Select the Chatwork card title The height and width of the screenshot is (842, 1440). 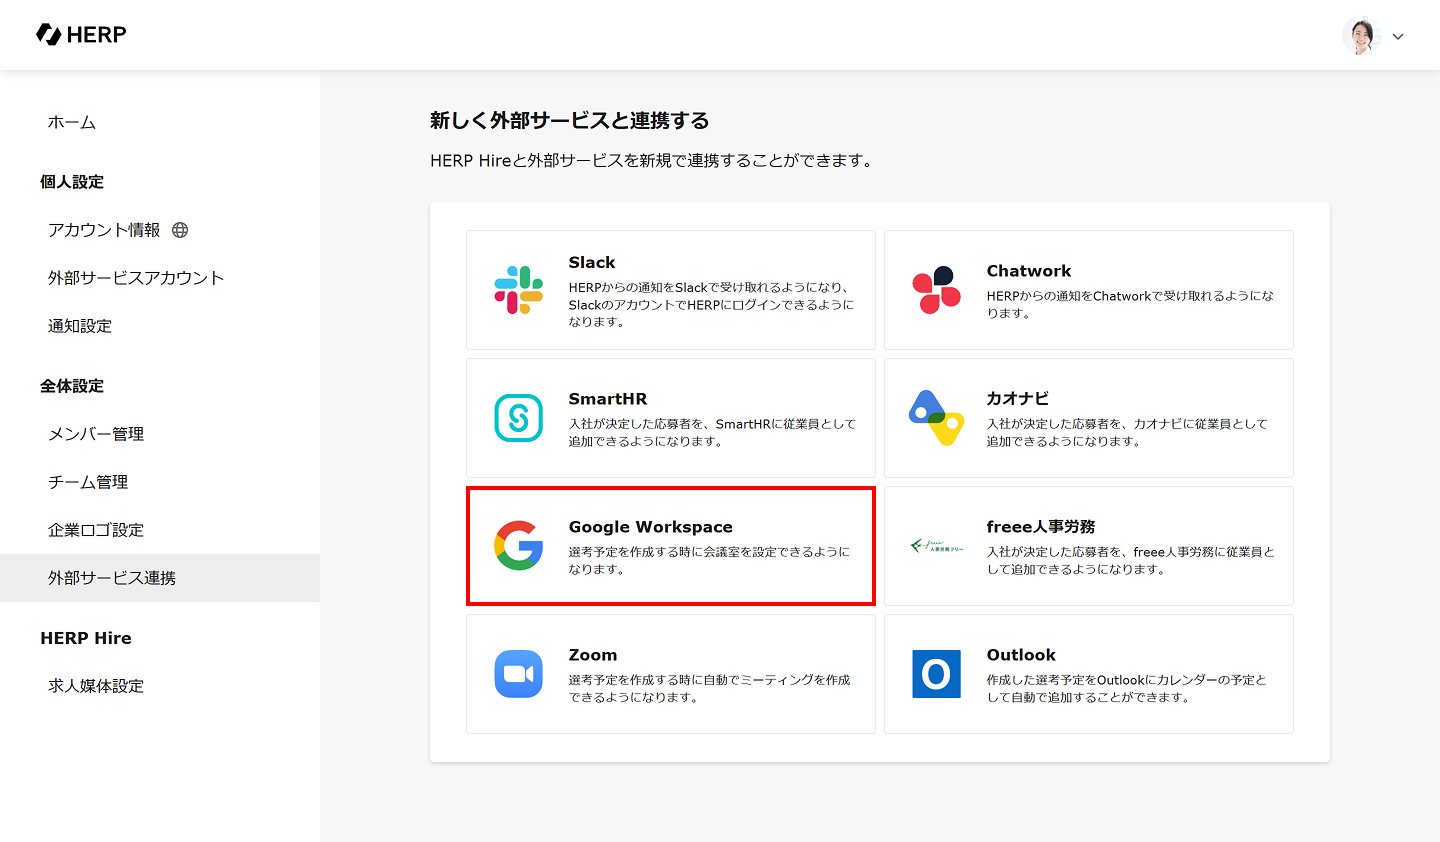tap(1029, 271)
